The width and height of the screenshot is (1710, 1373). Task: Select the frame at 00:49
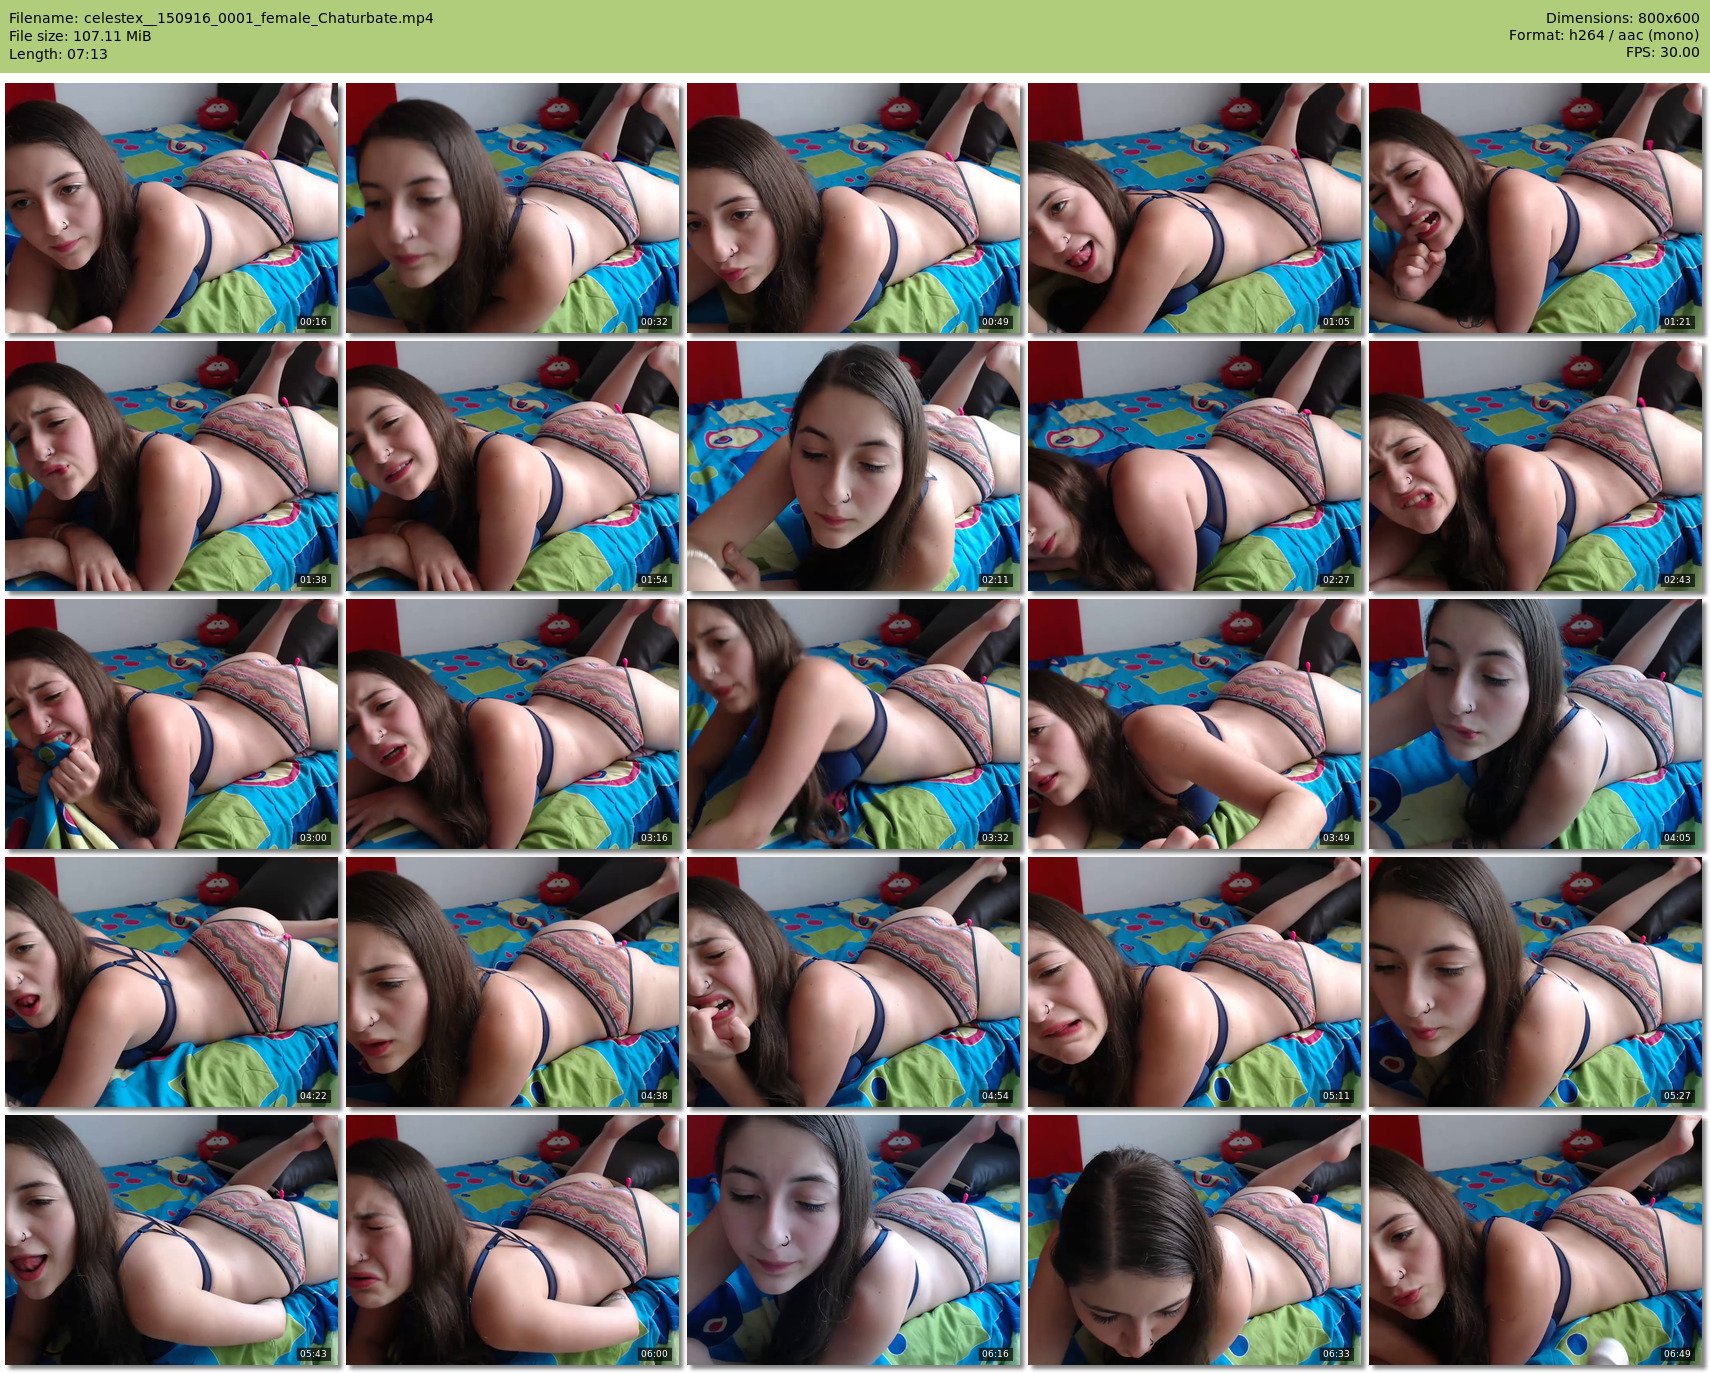[x=853, y=208]
